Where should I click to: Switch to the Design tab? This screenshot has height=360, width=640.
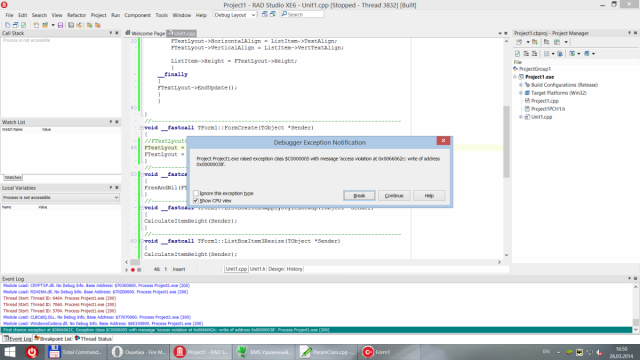coord(276,269)
